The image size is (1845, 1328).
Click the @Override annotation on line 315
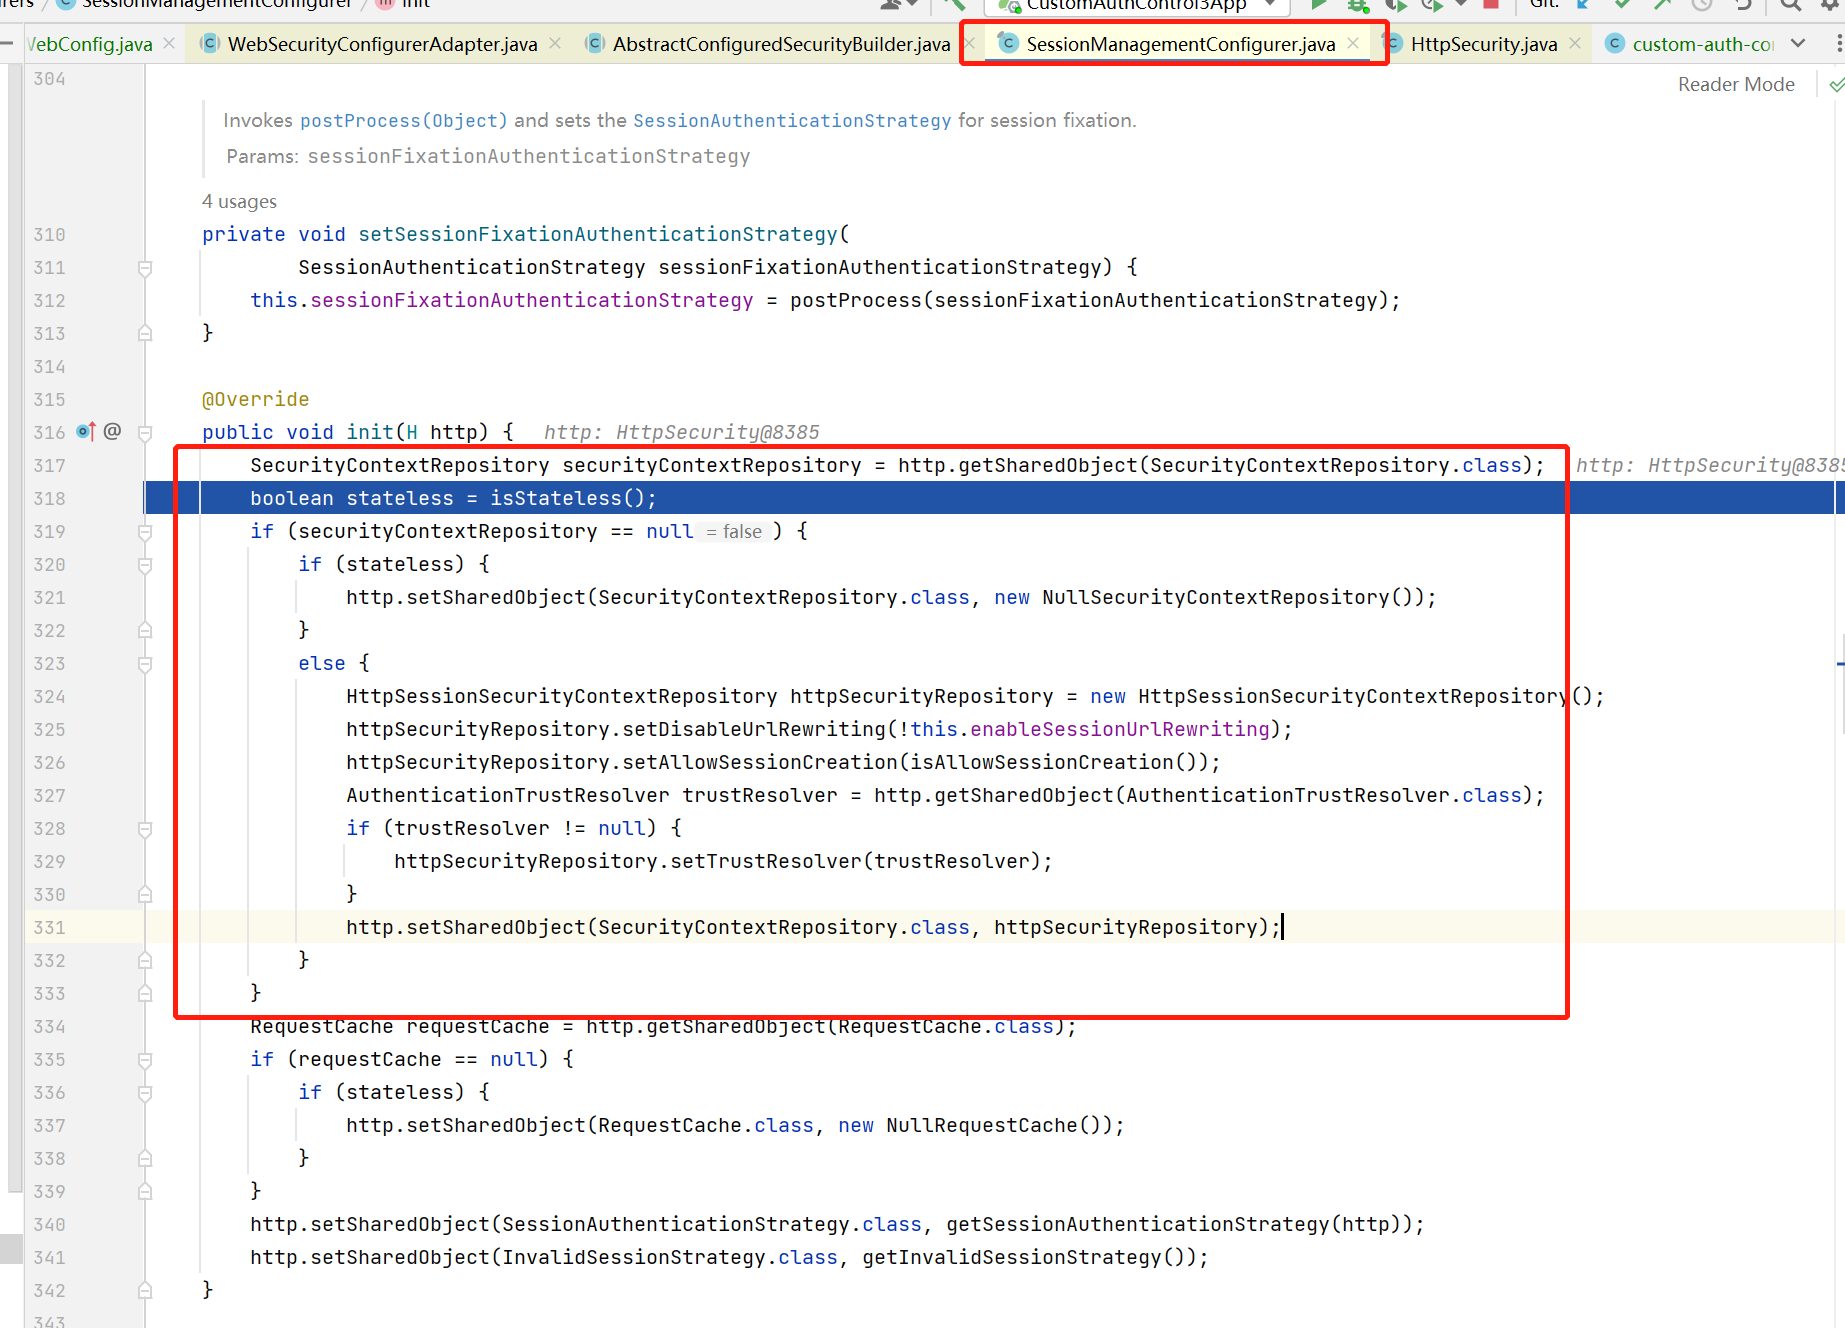(x=256, y=399)
